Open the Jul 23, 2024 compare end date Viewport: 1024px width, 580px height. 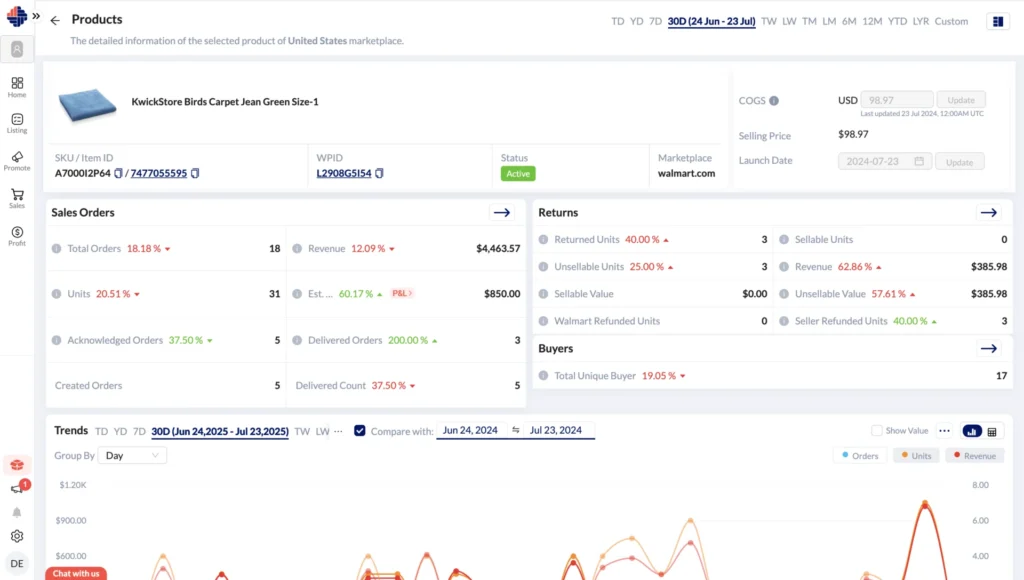(556, 430)
